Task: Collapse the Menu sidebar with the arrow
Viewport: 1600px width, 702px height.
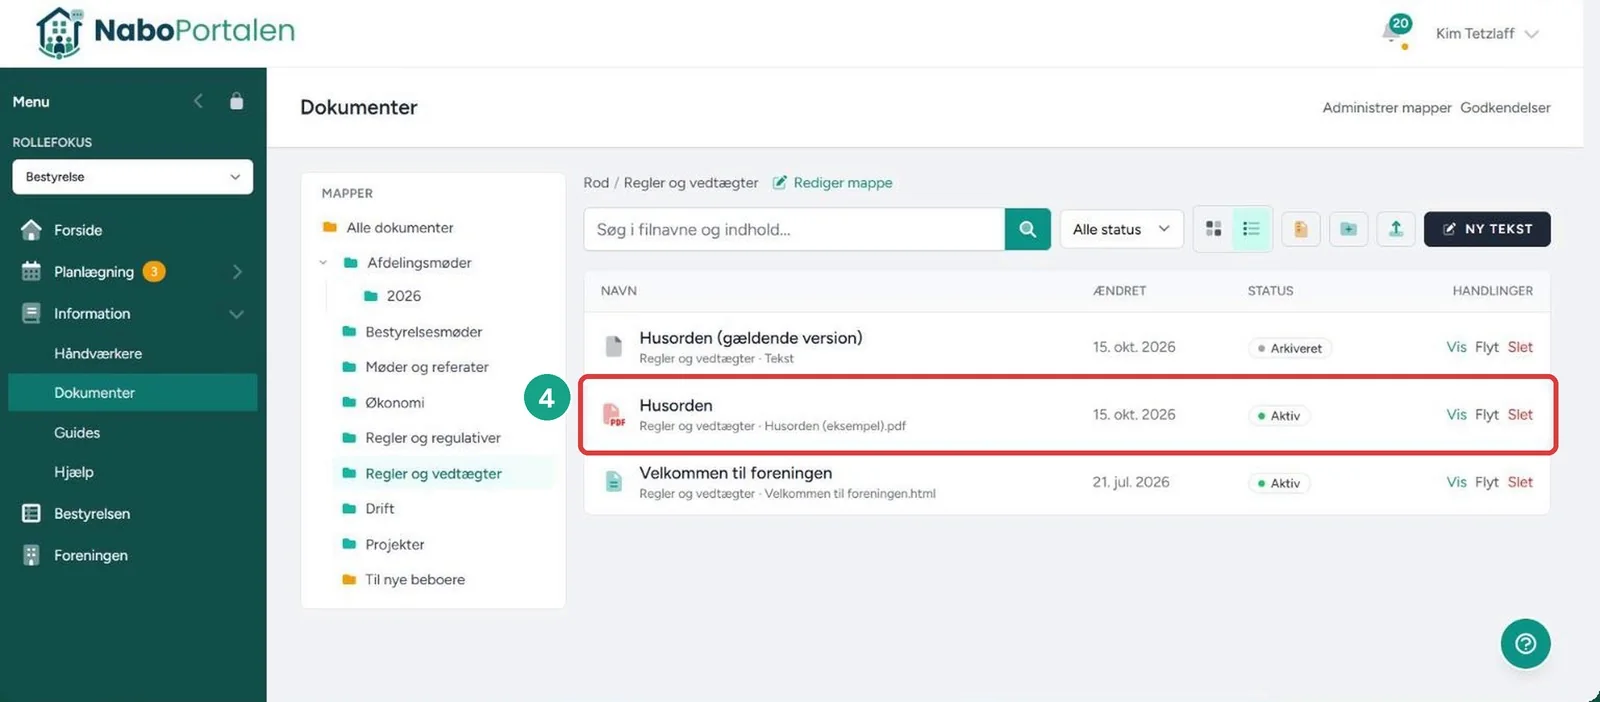Action: tap(198, 101)
